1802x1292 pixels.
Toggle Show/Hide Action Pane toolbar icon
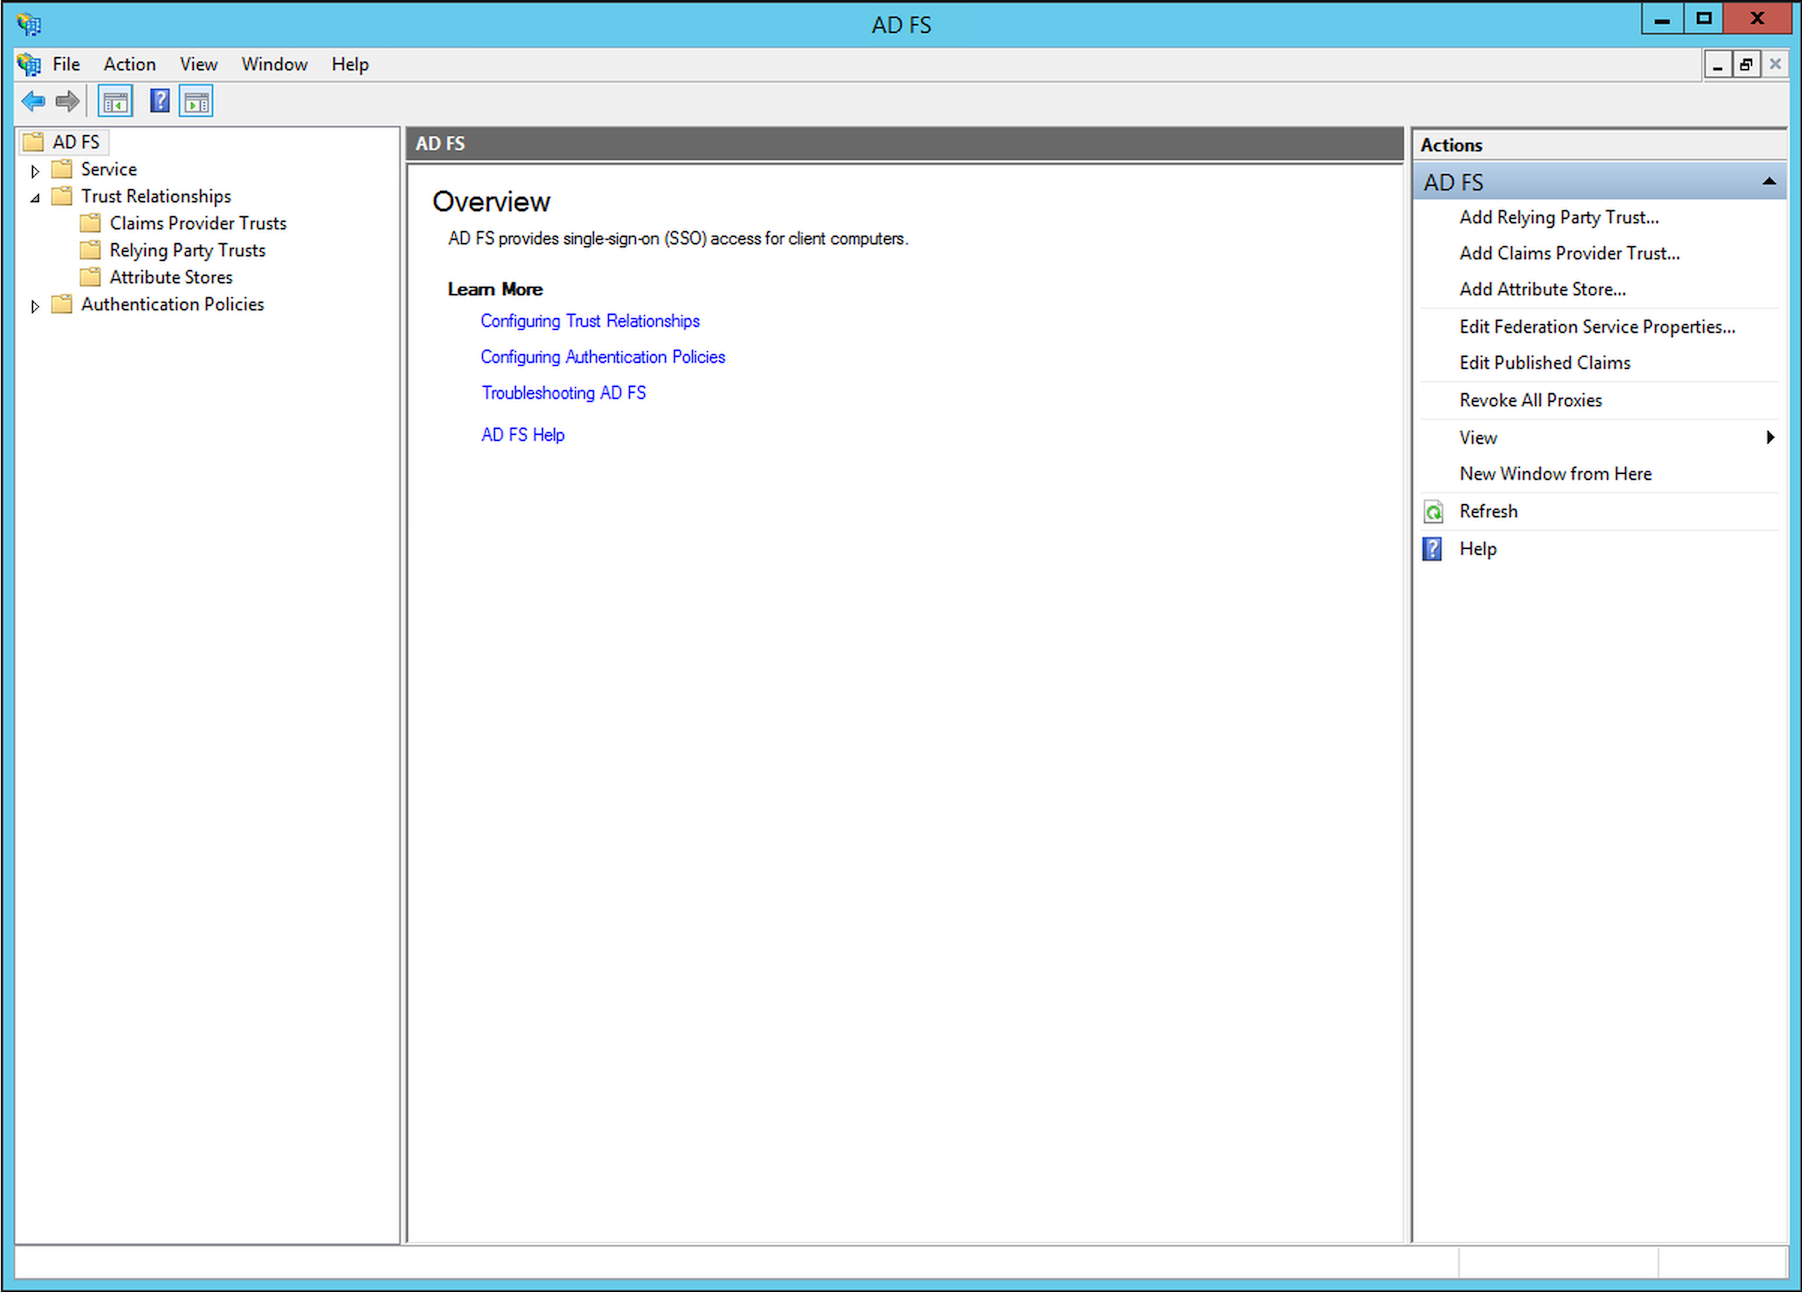tap(196, 101)
